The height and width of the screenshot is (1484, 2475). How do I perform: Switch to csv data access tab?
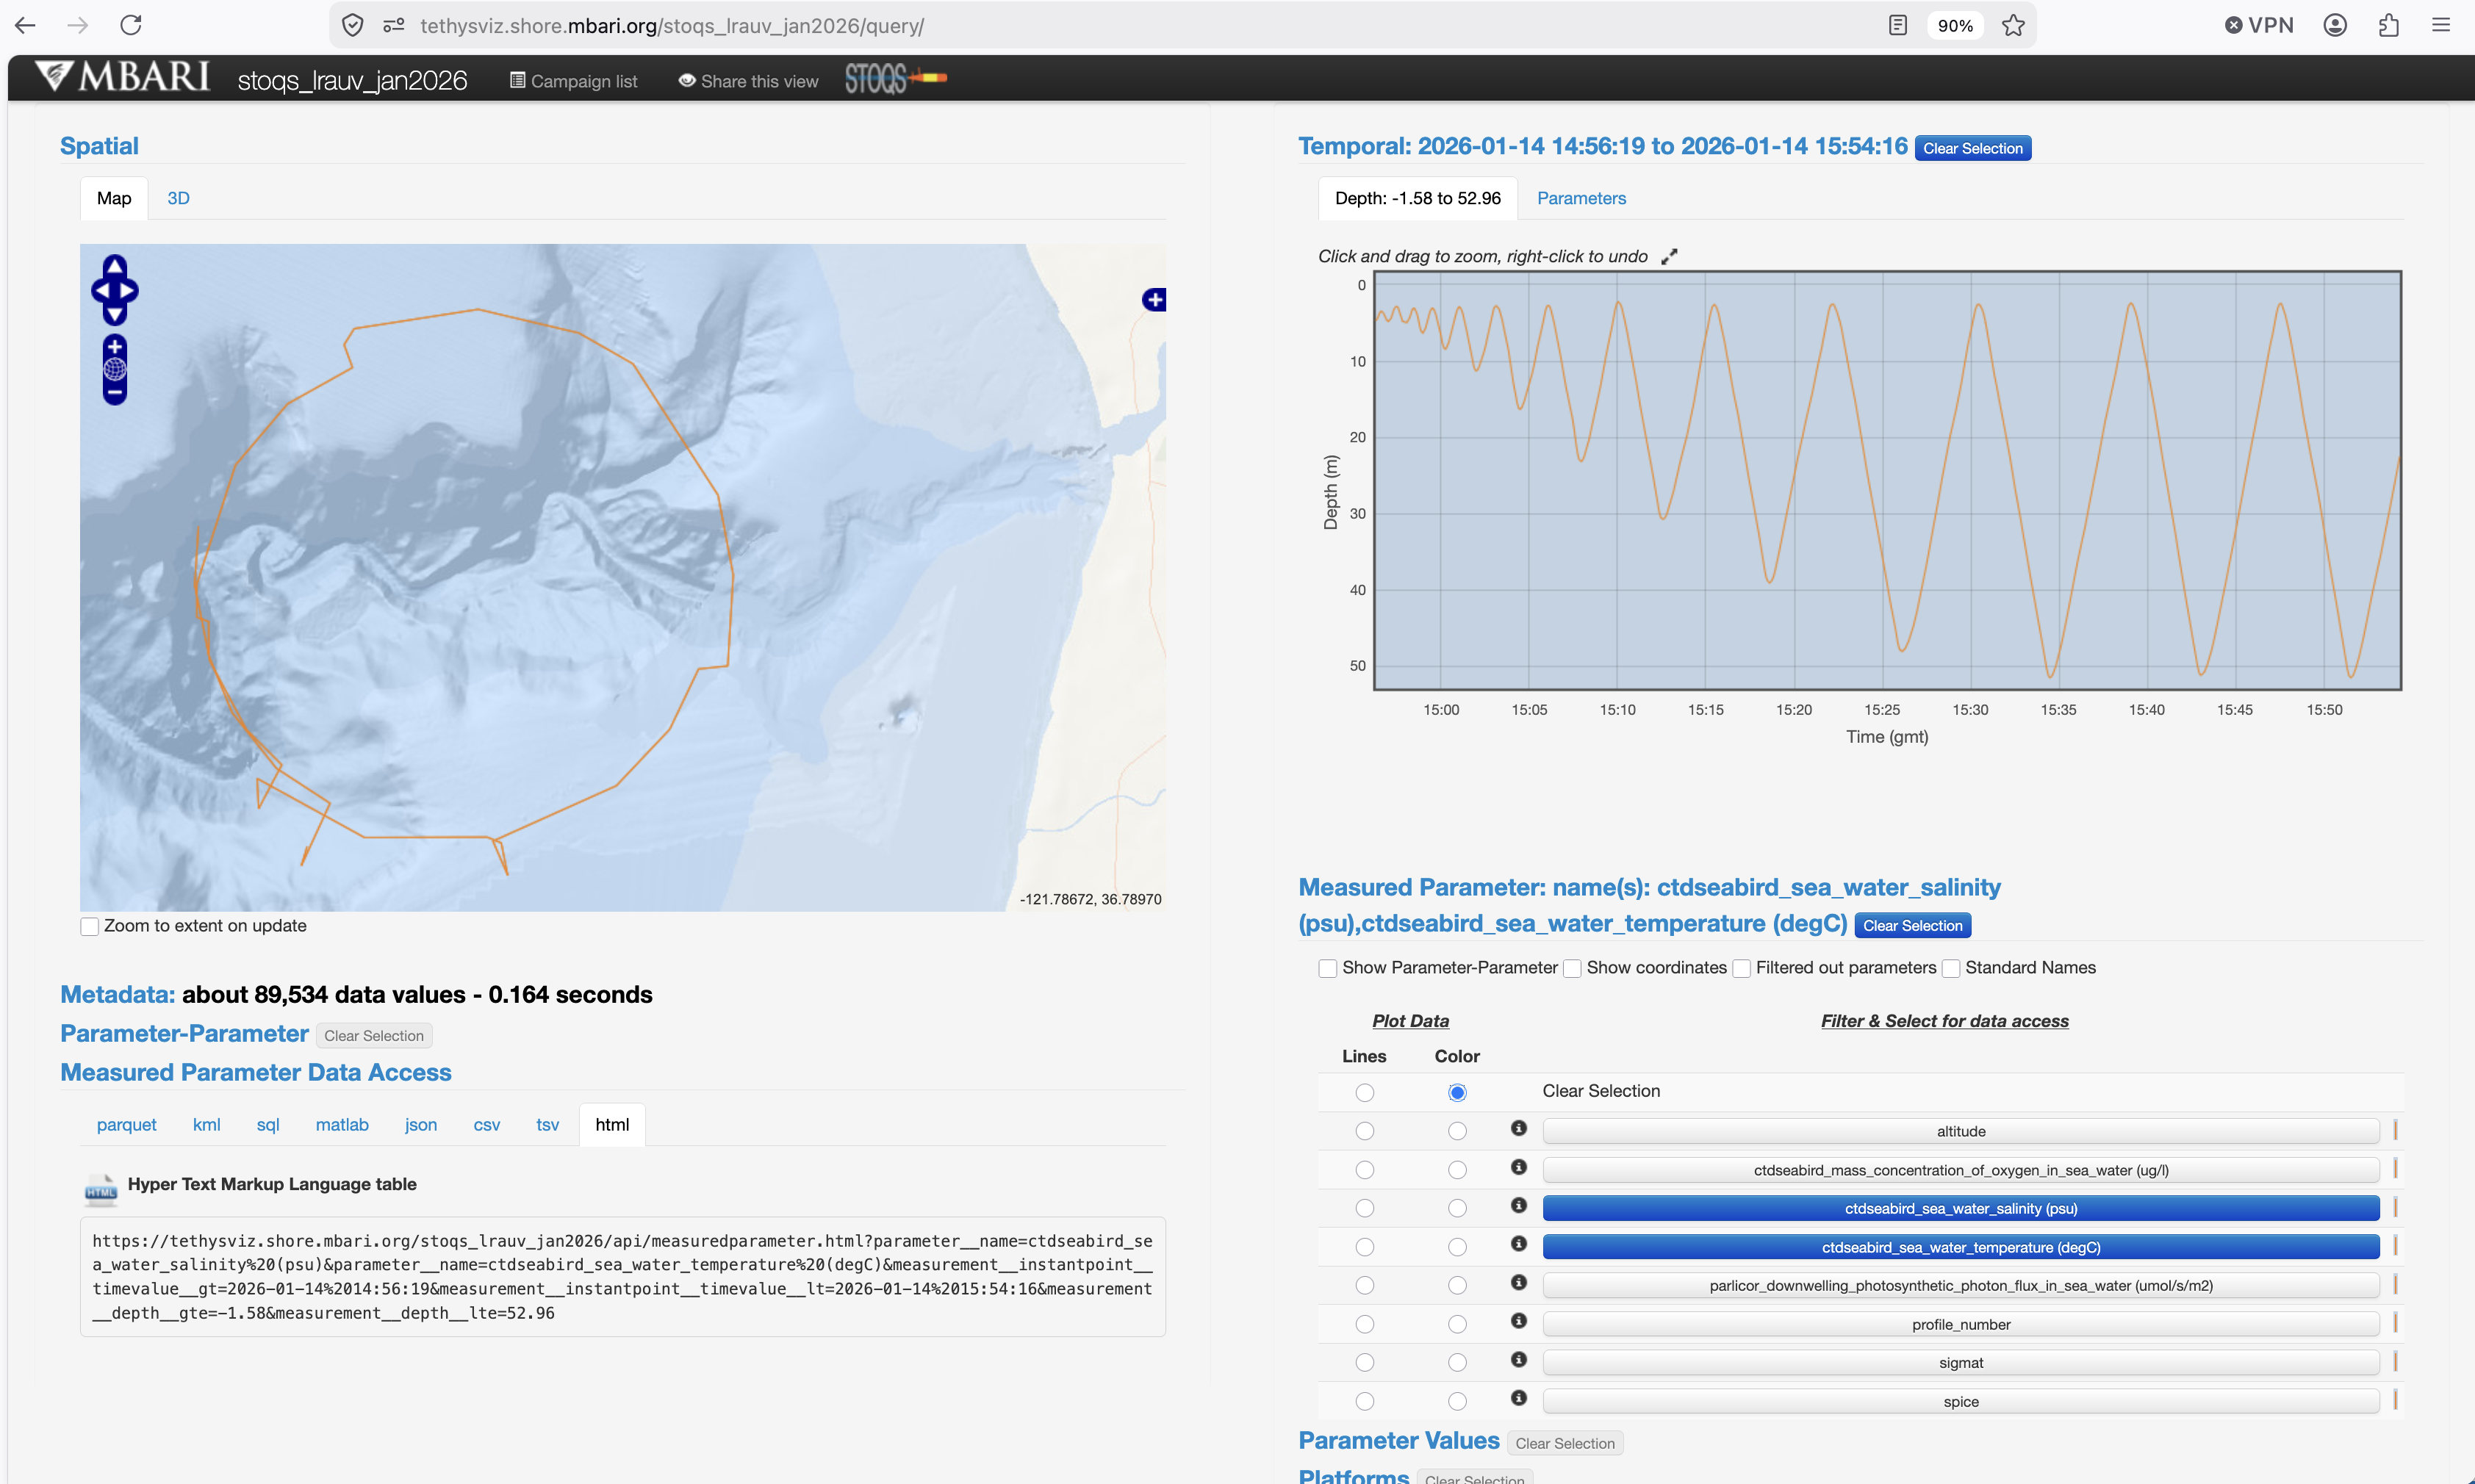click(486, 1125)
